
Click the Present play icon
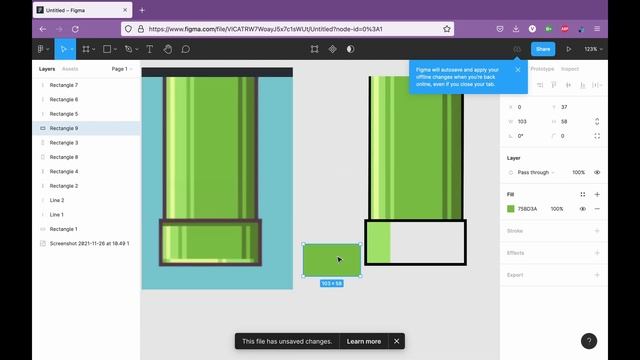pyautogui.click(x=569, y=49)
